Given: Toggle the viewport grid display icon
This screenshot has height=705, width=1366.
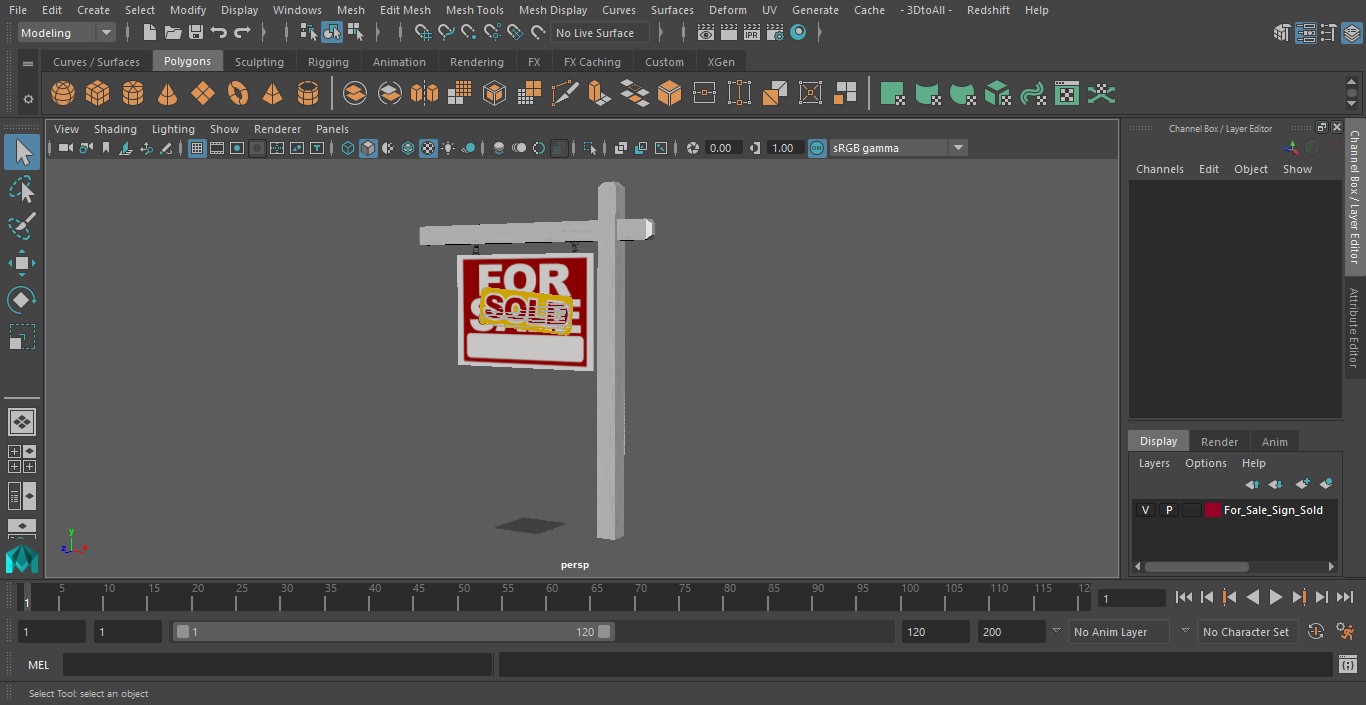Looking at the screenshot, I should click(197, 148).
